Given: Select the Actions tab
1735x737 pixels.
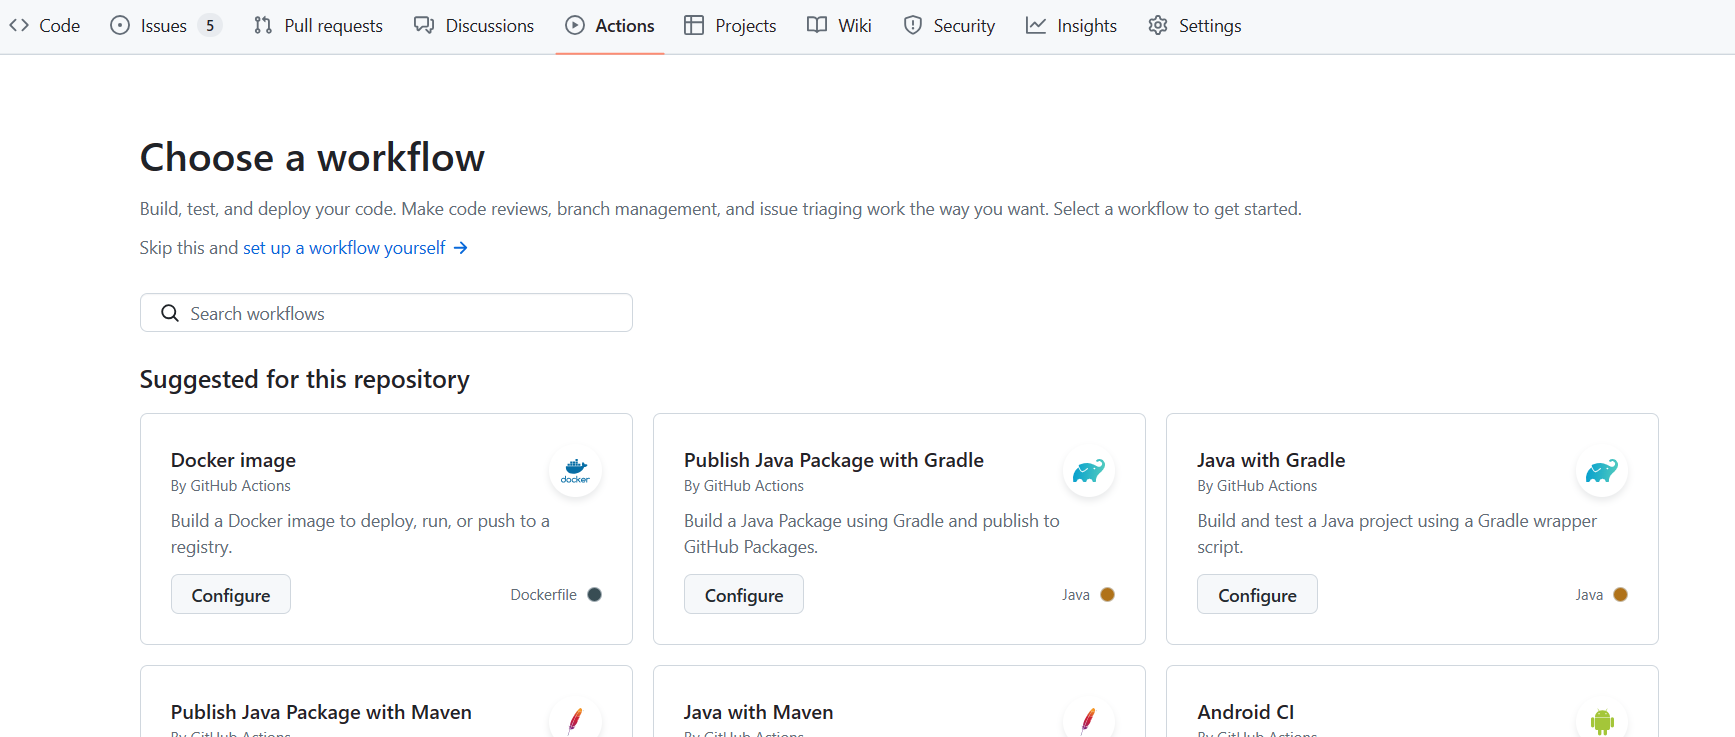Looking at the screenshot, I should pos(610,26).
